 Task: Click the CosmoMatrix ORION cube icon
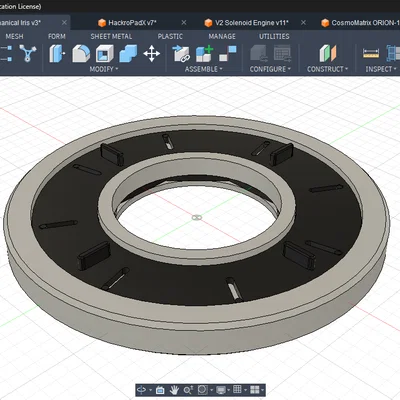325,23
